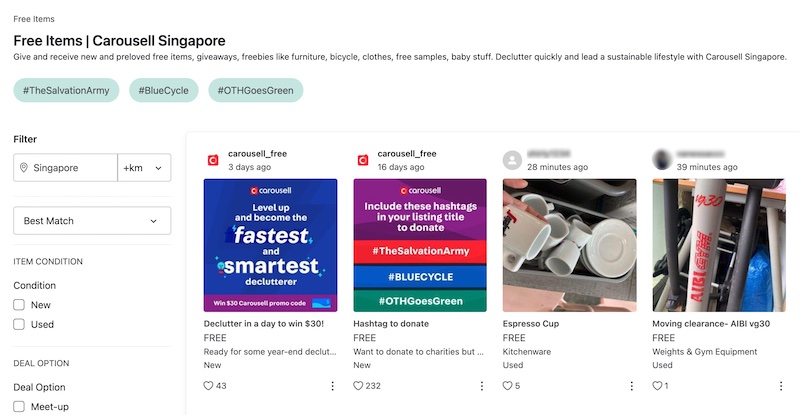
Task: Open three-dot menu on Moving clearance listing
Action: (x=781, y=385)
